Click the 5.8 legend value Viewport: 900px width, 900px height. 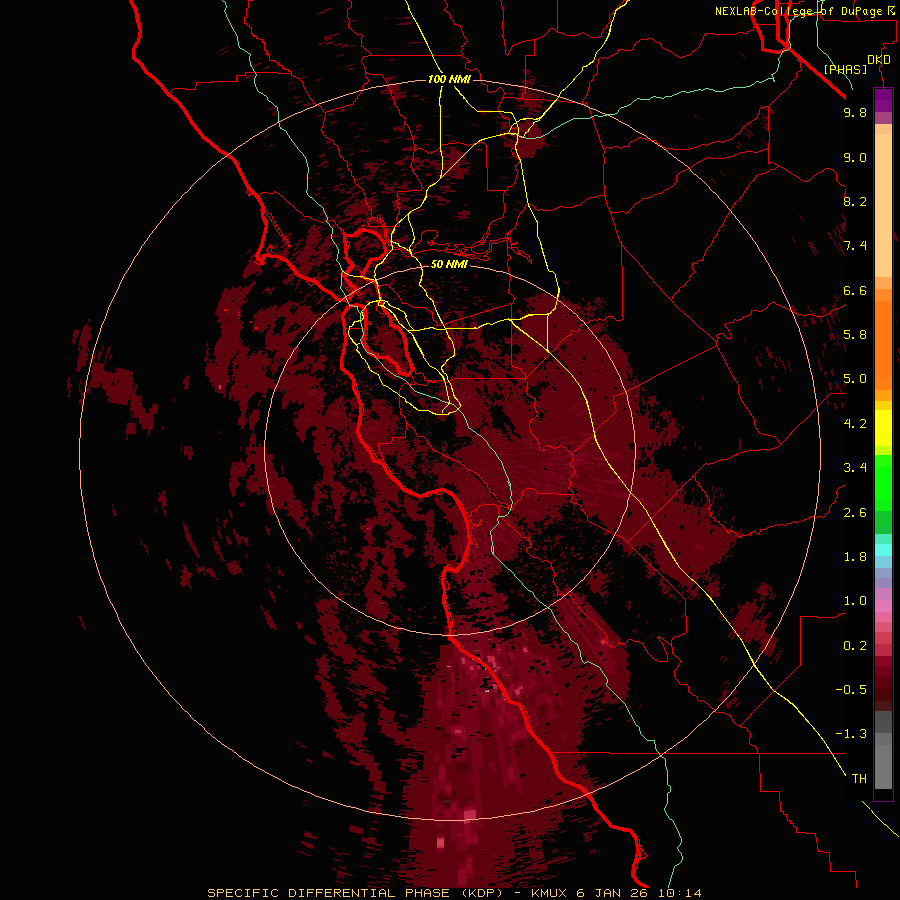click(855, 335)
